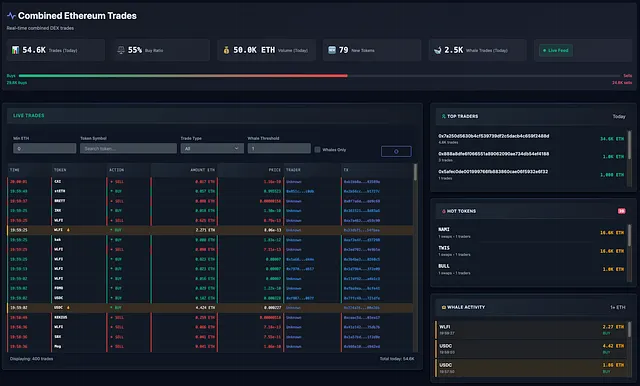Click the 4.424 ETH amount in USDC row

(205, 308)
